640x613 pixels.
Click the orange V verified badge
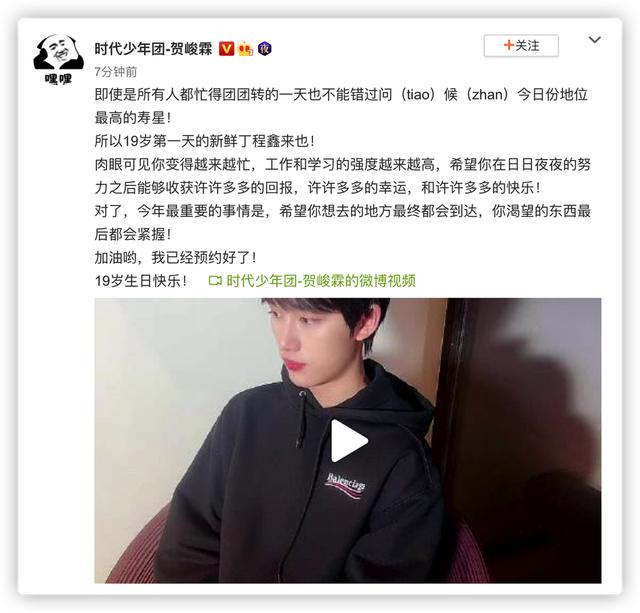pos(227,49)
